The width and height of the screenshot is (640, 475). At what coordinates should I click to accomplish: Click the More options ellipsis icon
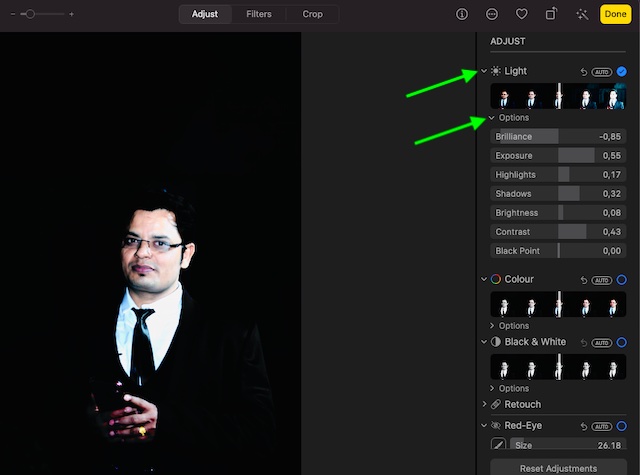click(x=491, y=14)
